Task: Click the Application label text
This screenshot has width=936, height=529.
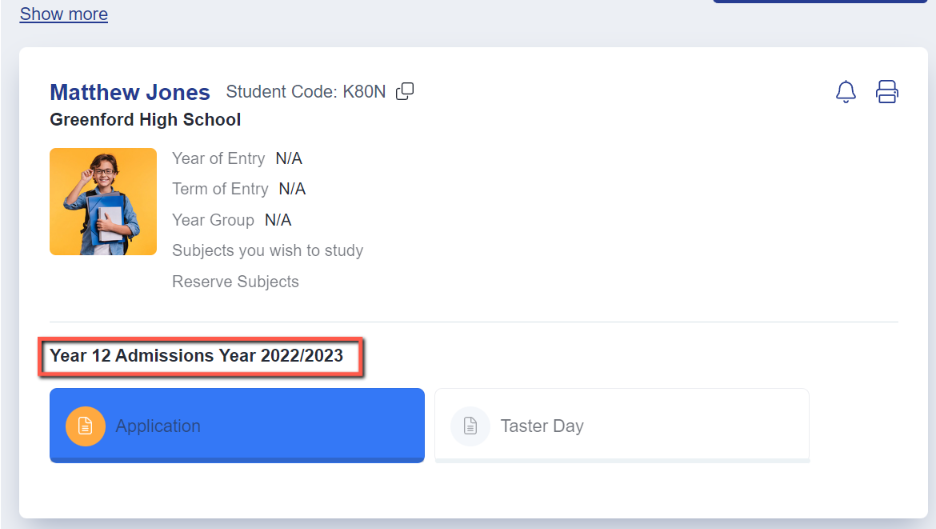Action: [x=158, y=426]
